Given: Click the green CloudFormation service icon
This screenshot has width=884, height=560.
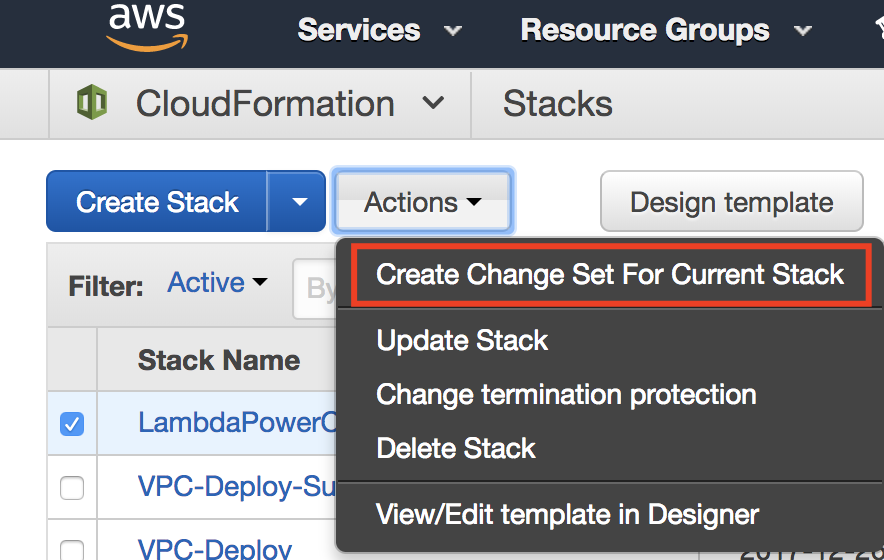Looking at the screenshot, I should tap(92, 103).
